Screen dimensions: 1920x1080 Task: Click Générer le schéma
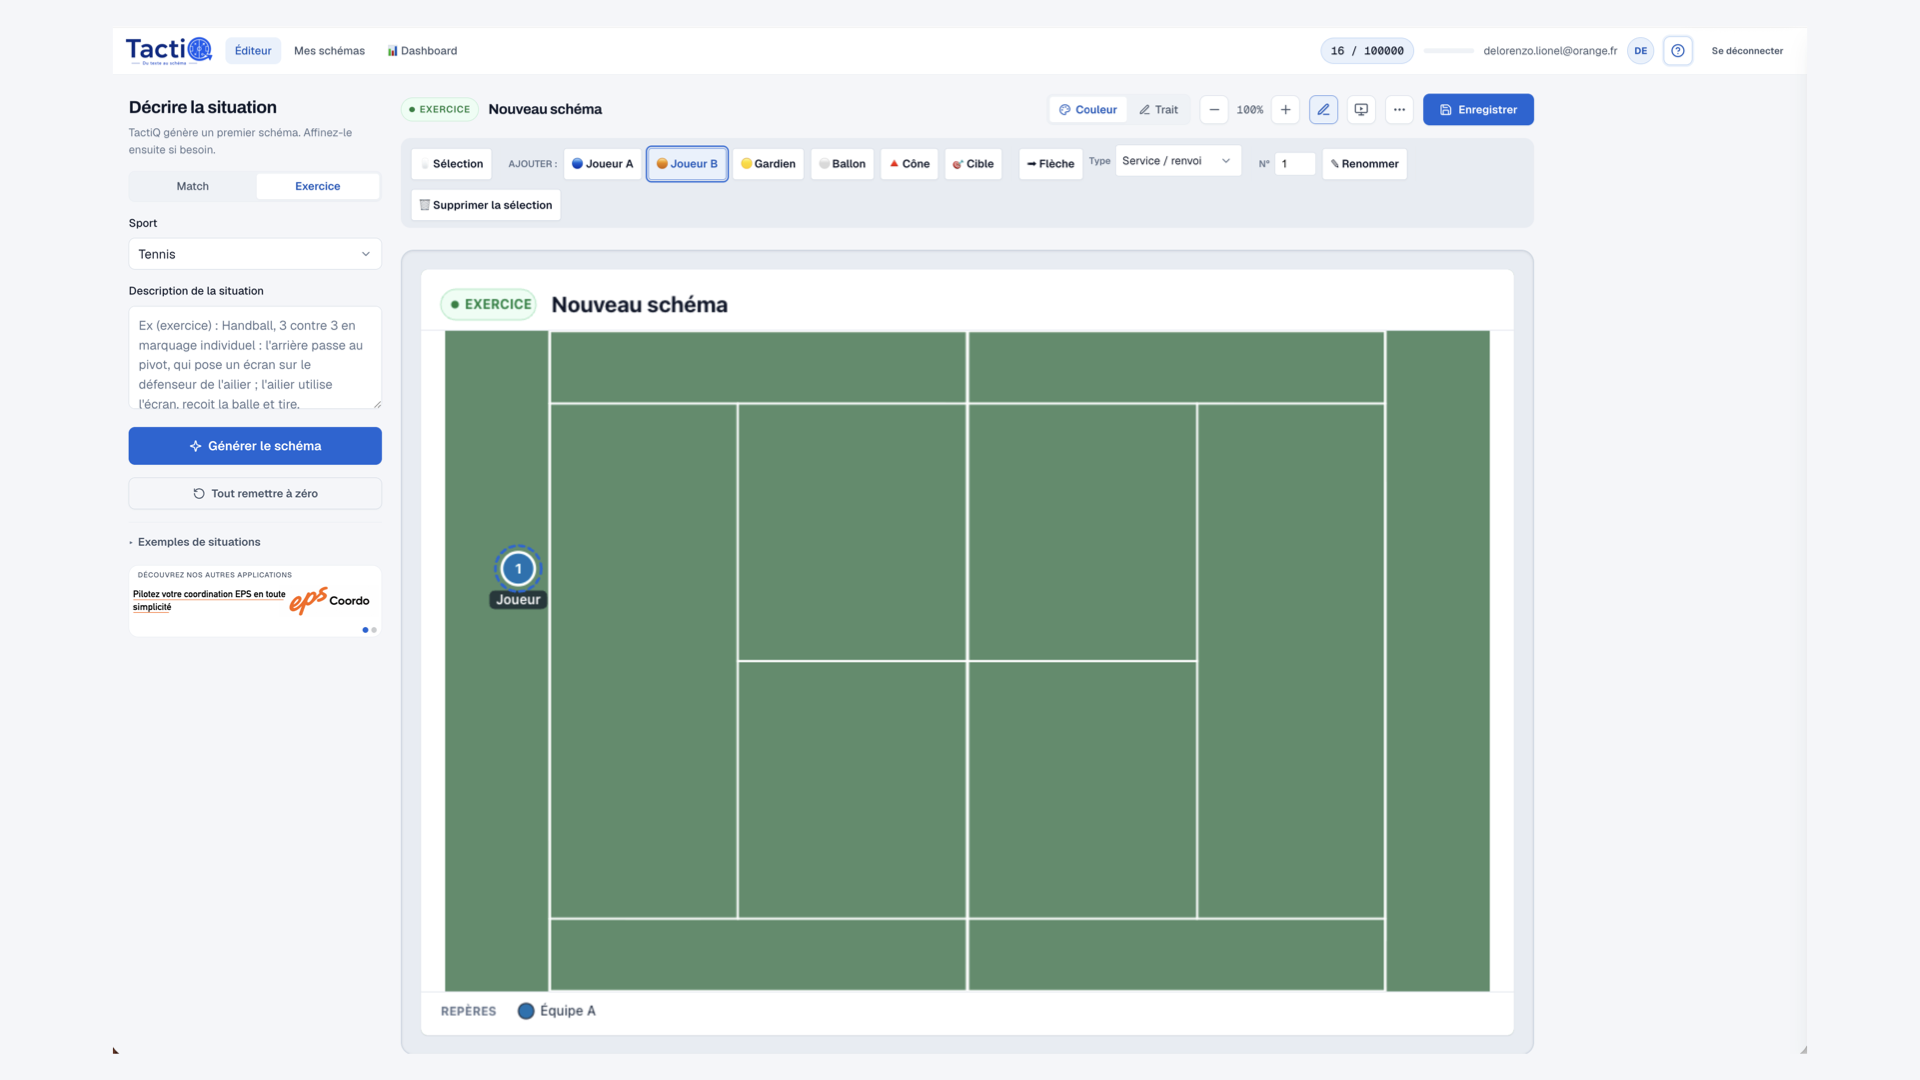[255, 446]
